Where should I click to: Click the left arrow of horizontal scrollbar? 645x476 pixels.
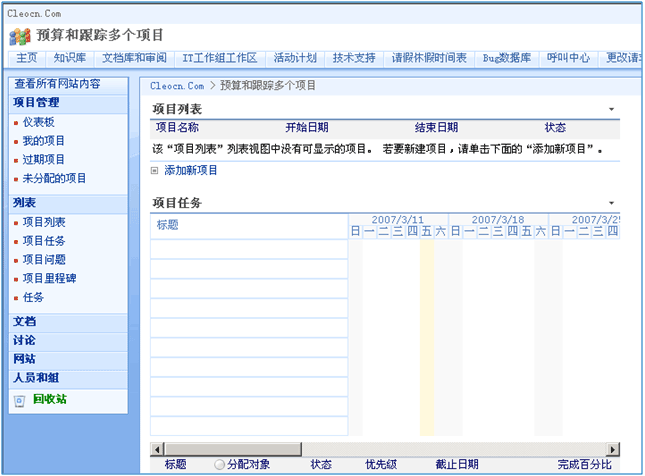(x=156, y=447)
